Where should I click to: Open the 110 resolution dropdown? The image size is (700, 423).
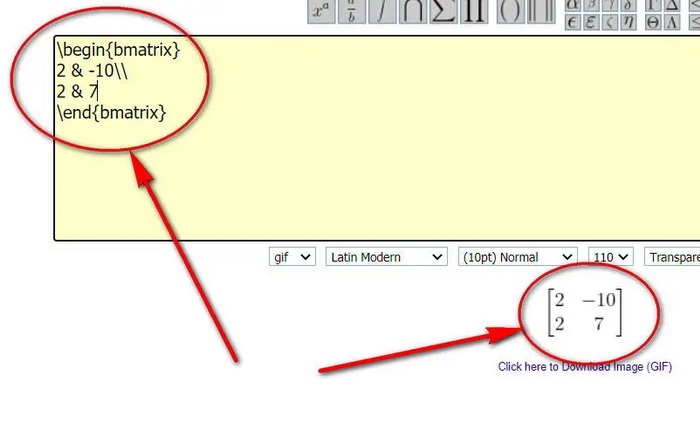[x=610, y=257]
